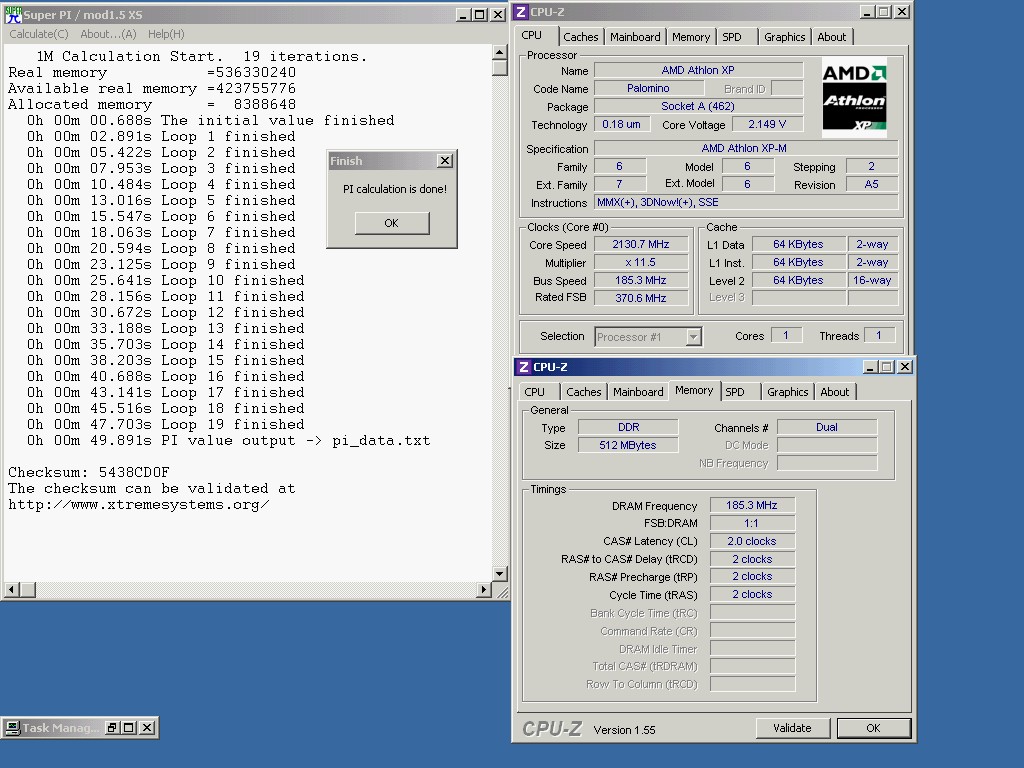This screenshot has width=1024, height=768.
Task: Click the Loop 19 finished line
Action: 165,424
